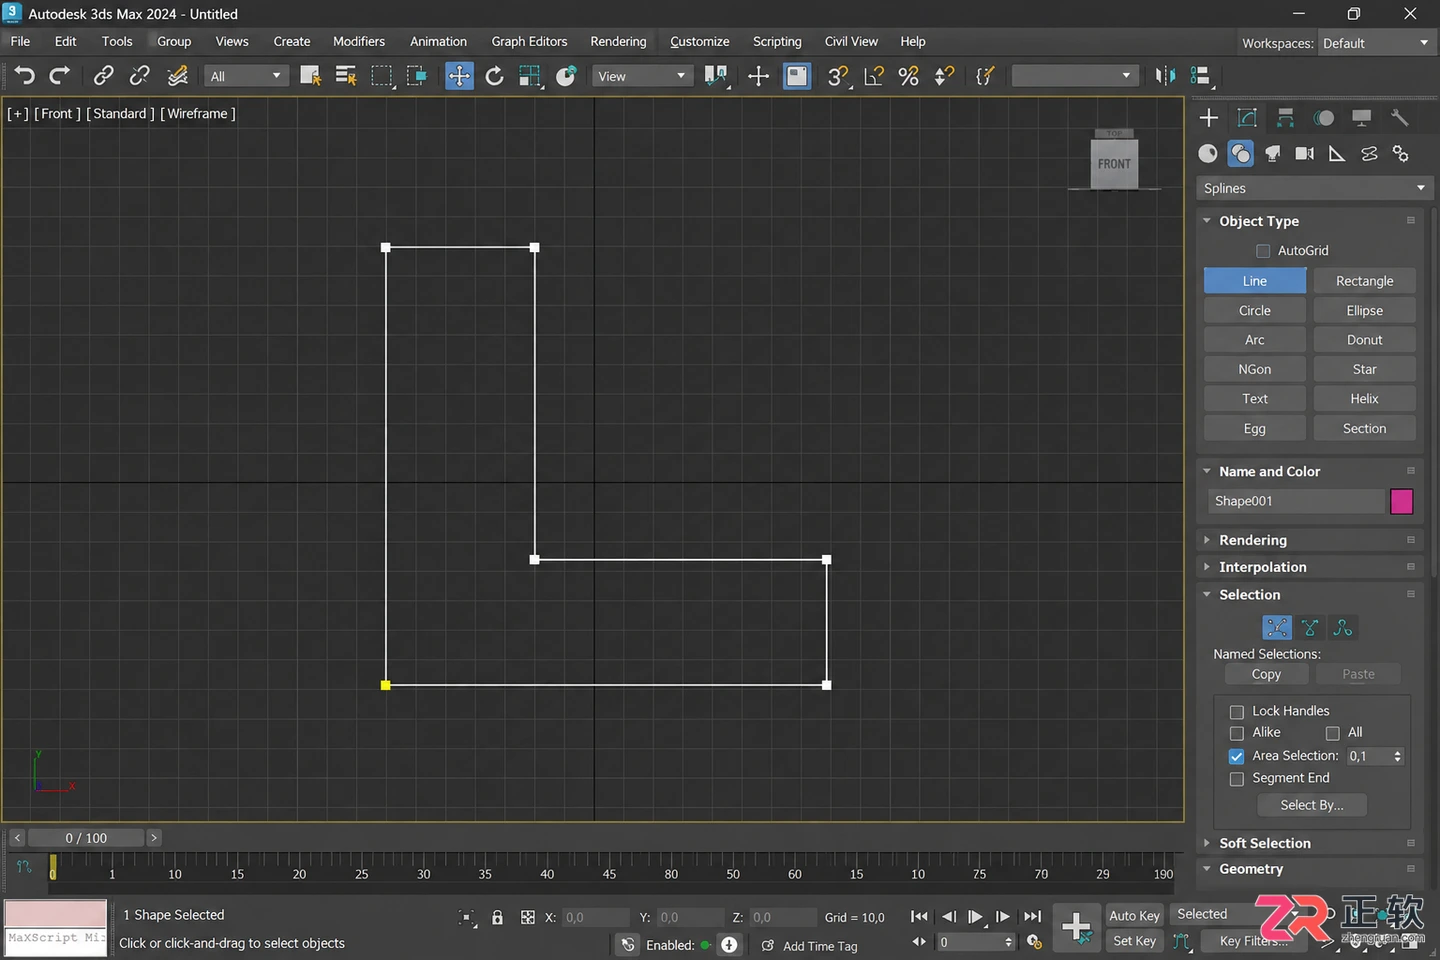The image size is (1440, 960).
Task: Open the Workspaces Default dropdown
Action: pyautogui.click(x=1376, y=43)
